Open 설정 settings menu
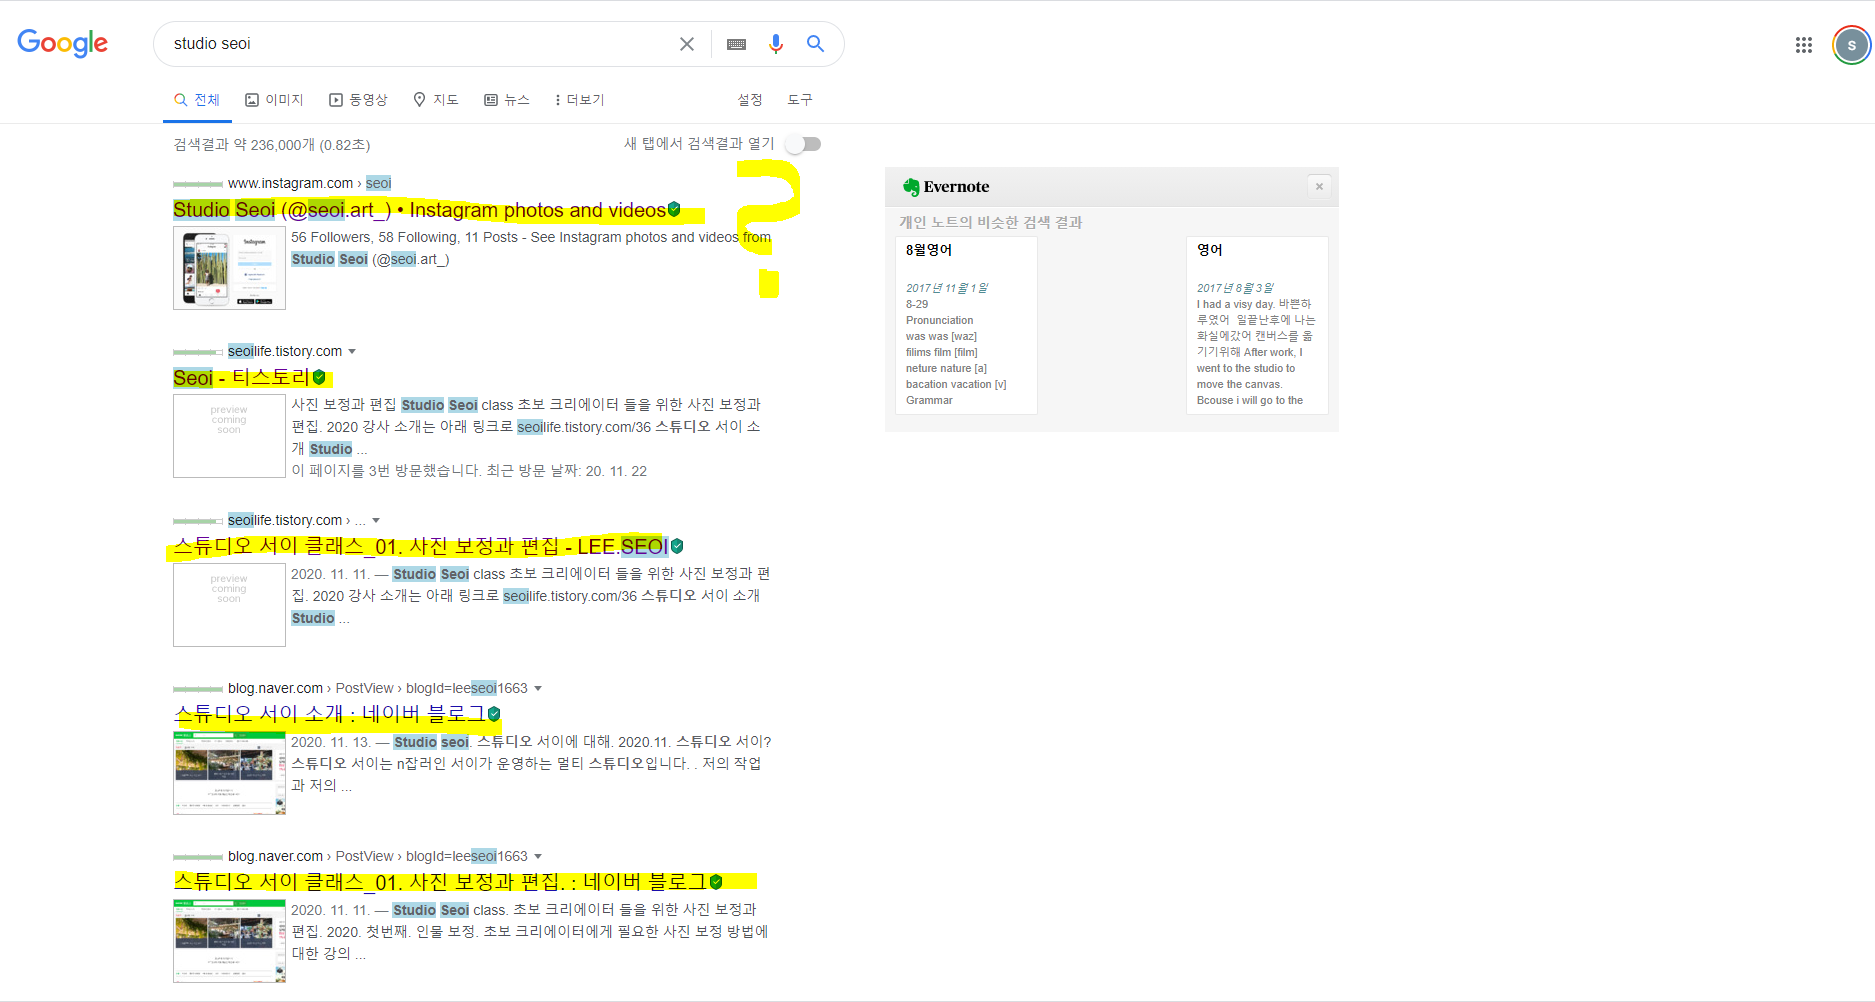 pos(750,100)
